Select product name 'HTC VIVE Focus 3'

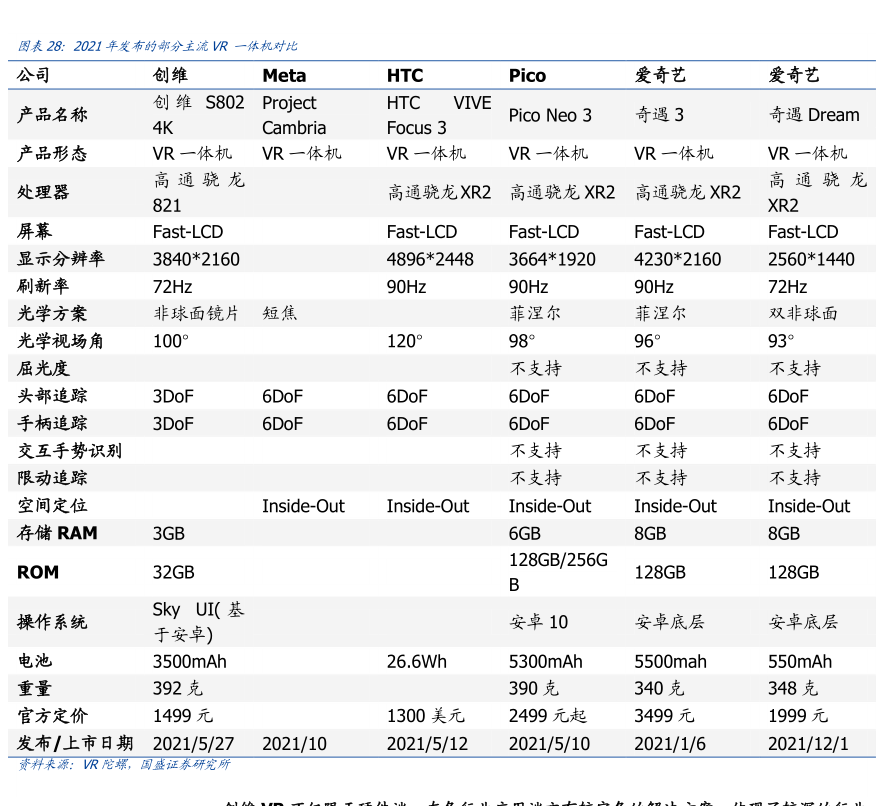pyautogui.click(x=439, y=115)
